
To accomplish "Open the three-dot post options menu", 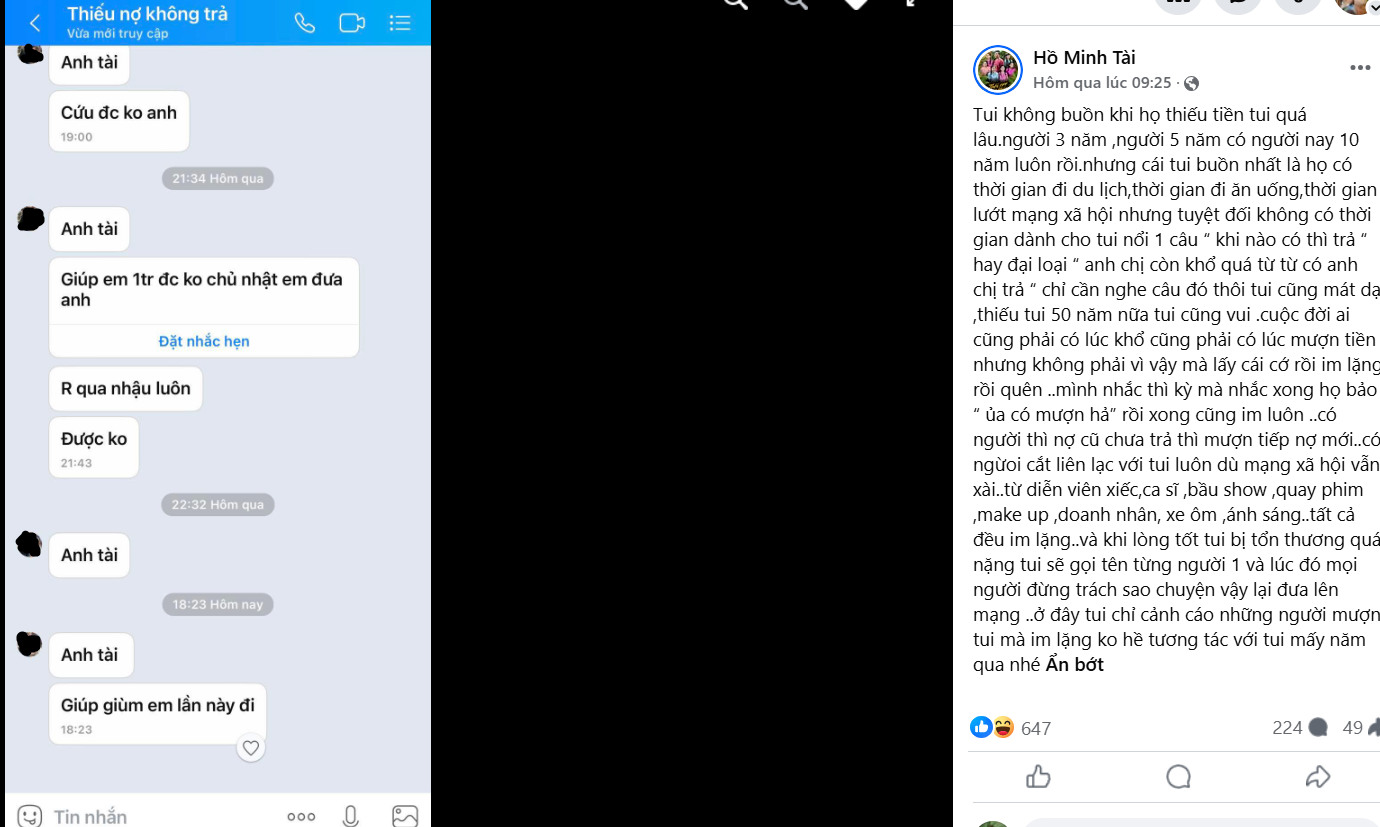I will [x=1360, y=68].
